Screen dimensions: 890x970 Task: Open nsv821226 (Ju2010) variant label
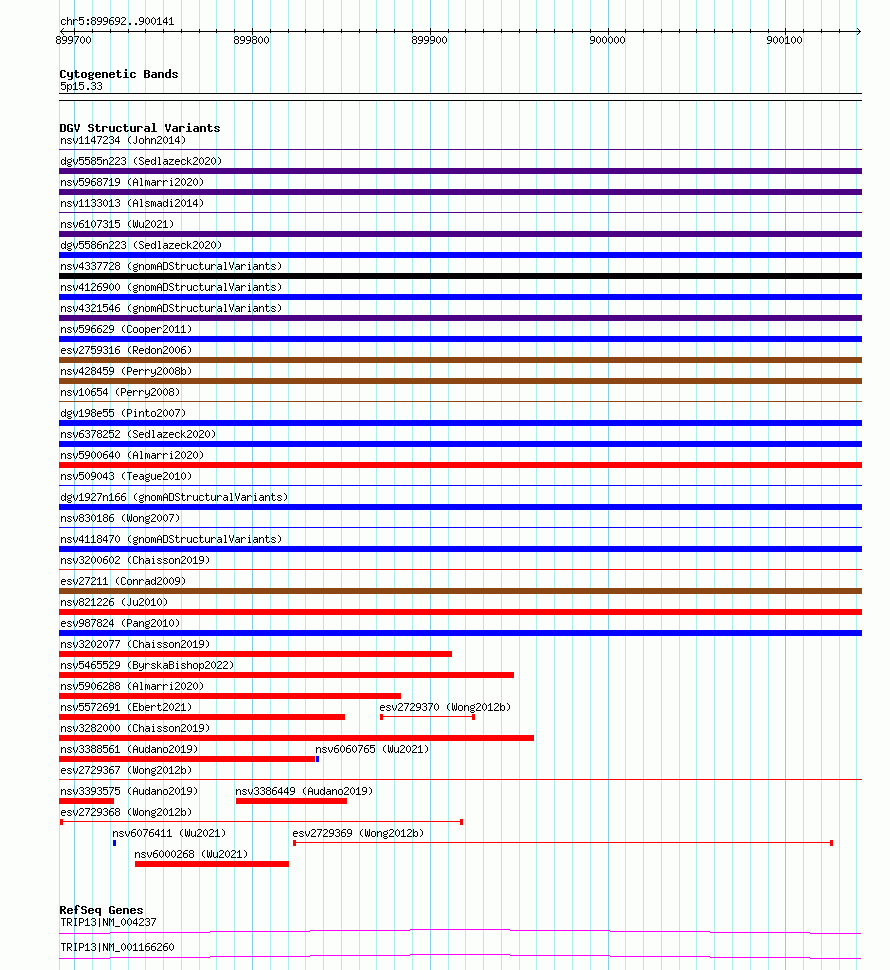(x=114, y=603)
